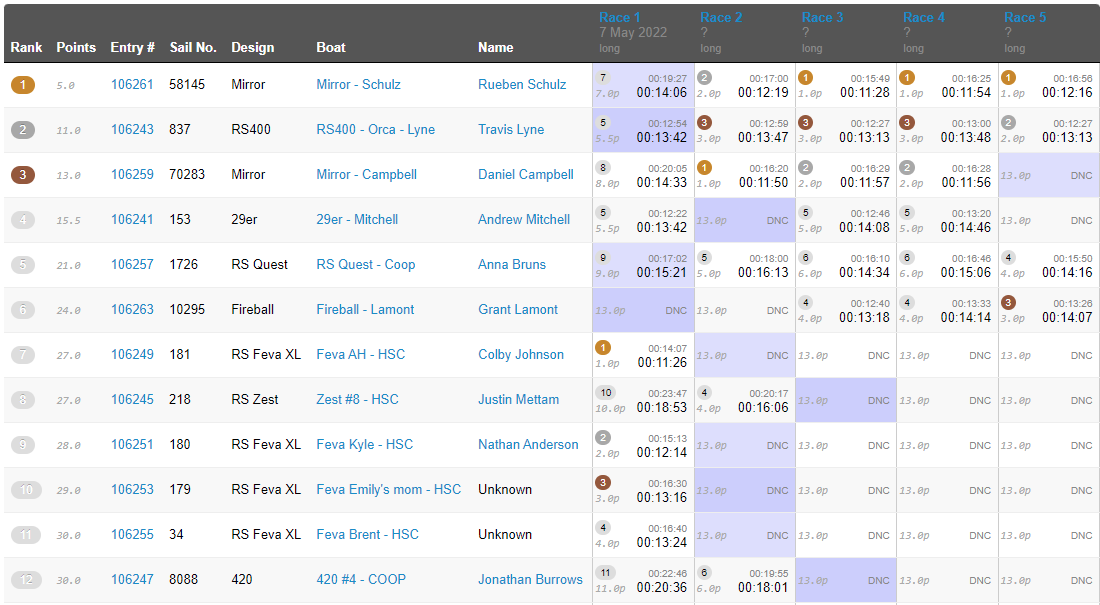Click the rank 6 badge in Grant Lamont's row
This screenshot has width=1100, height=605.
pyautogui.click(x=22, y=310)
